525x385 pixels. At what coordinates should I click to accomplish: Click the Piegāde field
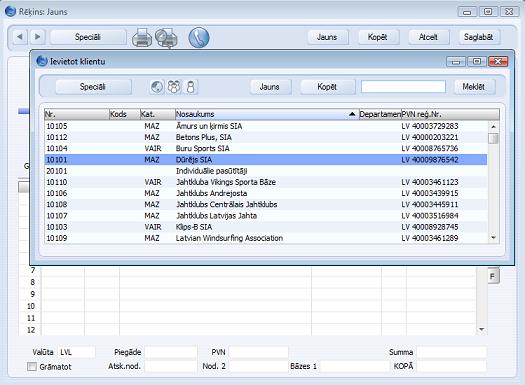pos(171,352)
